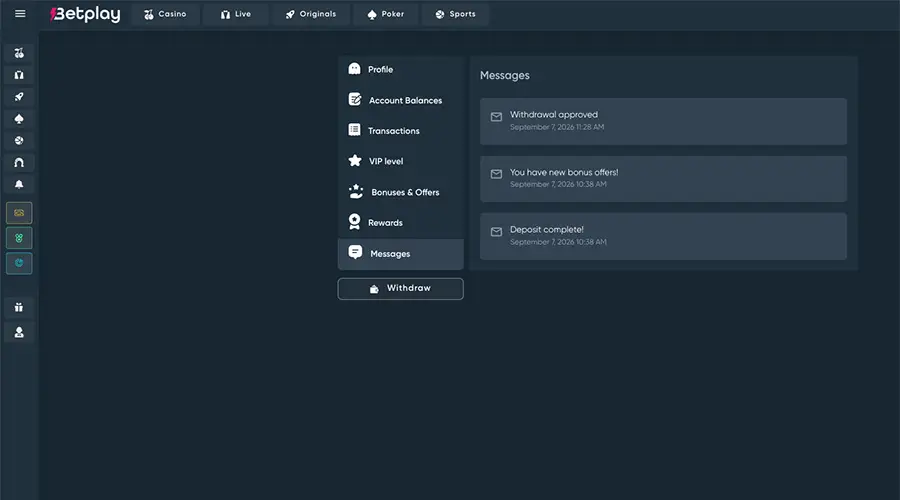Screen dimensions: 900x500
Task: Click the bell notifications sidebar icon
Action: pyautogui.click(x=19, y=184)
